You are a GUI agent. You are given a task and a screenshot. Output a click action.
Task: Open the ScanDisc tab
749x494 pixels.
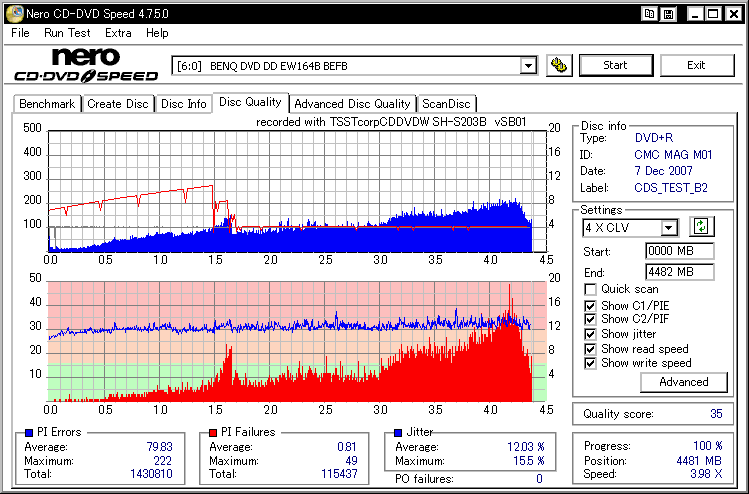coord(446,103)
